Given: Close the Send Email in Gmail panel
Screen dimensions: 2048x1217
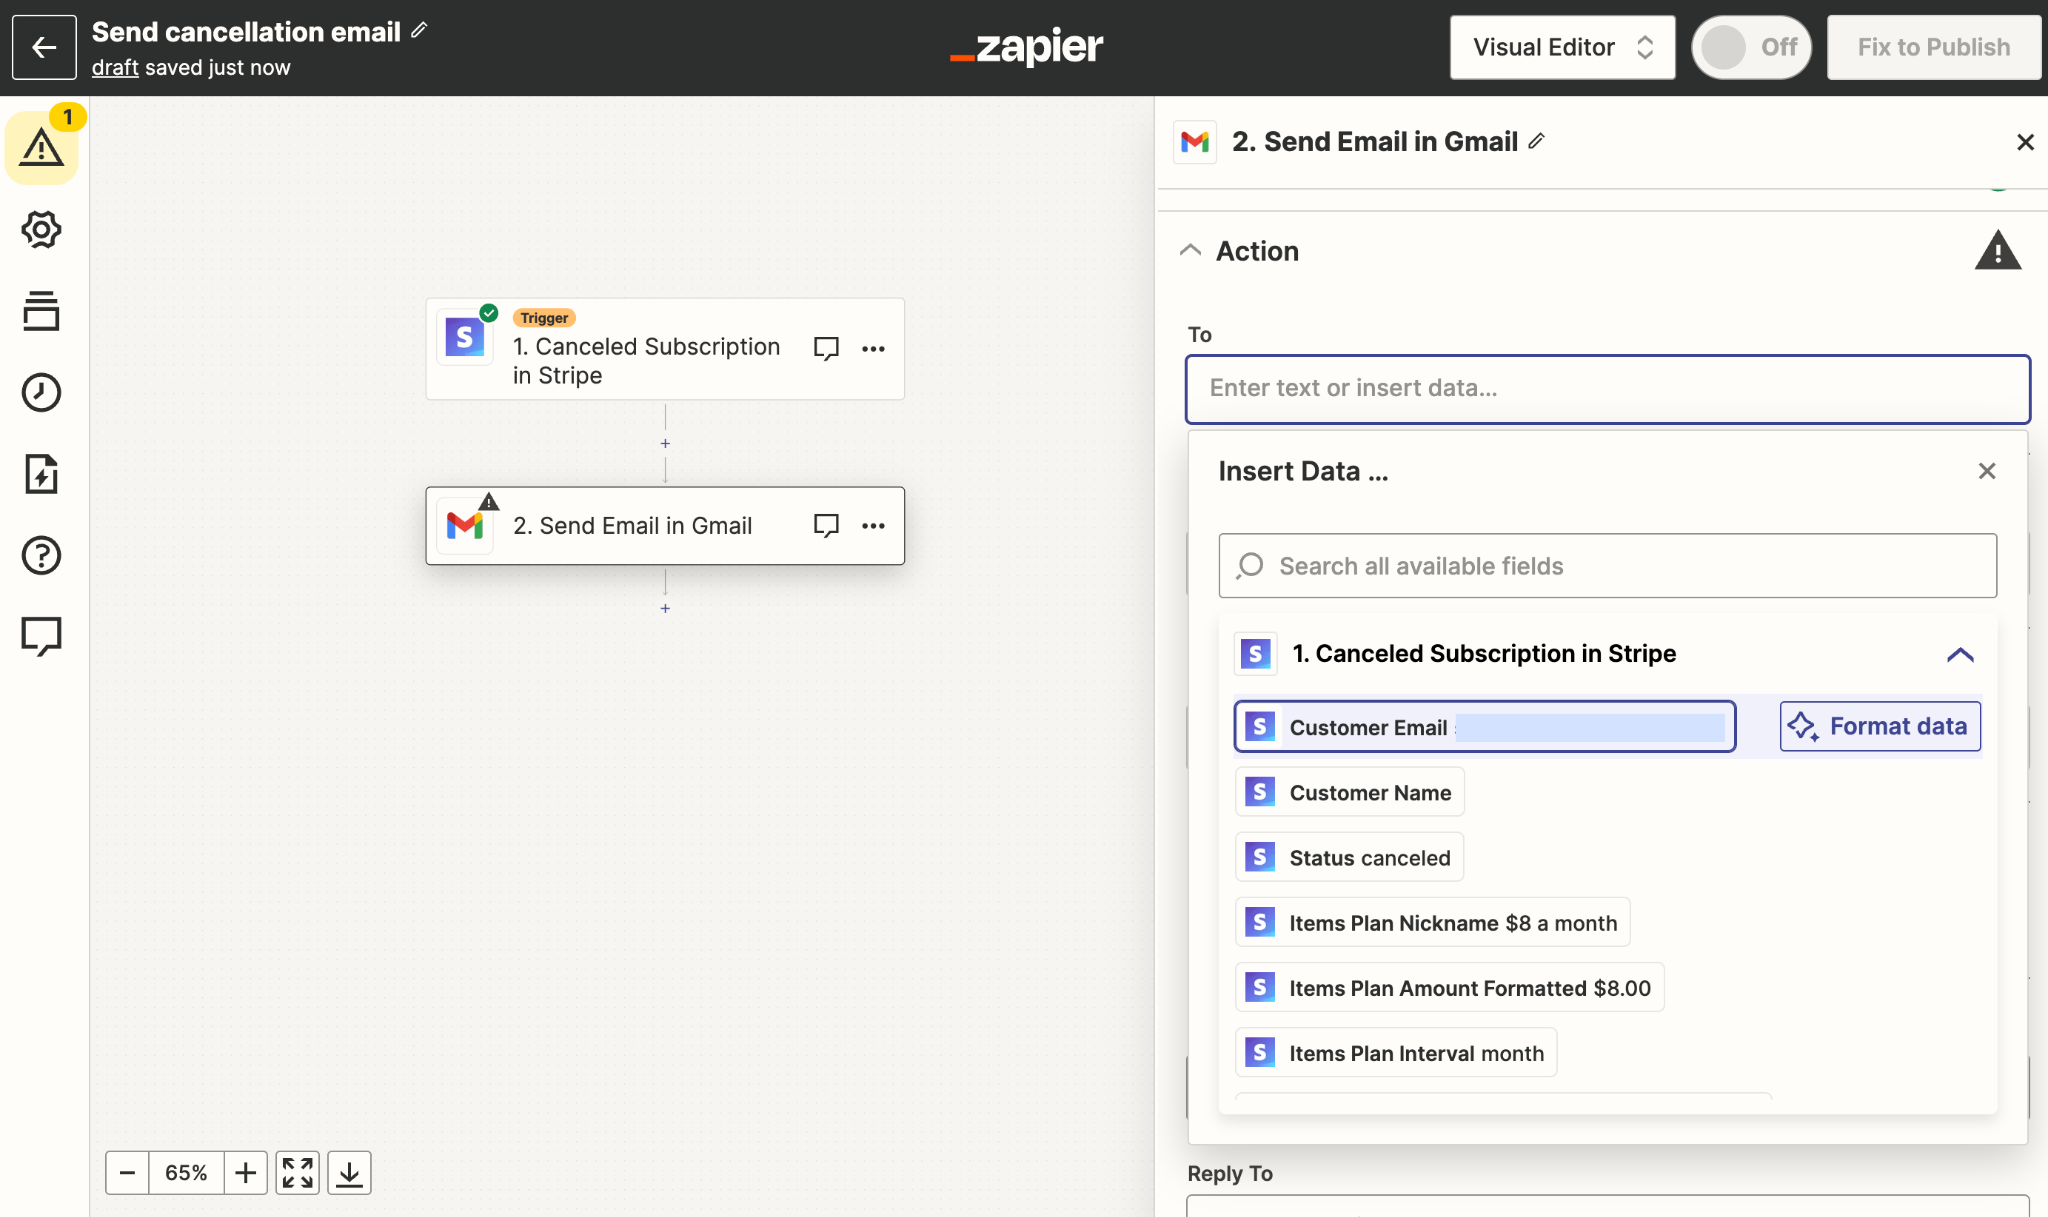Looking at the screenshot, I should point(2025,142).
